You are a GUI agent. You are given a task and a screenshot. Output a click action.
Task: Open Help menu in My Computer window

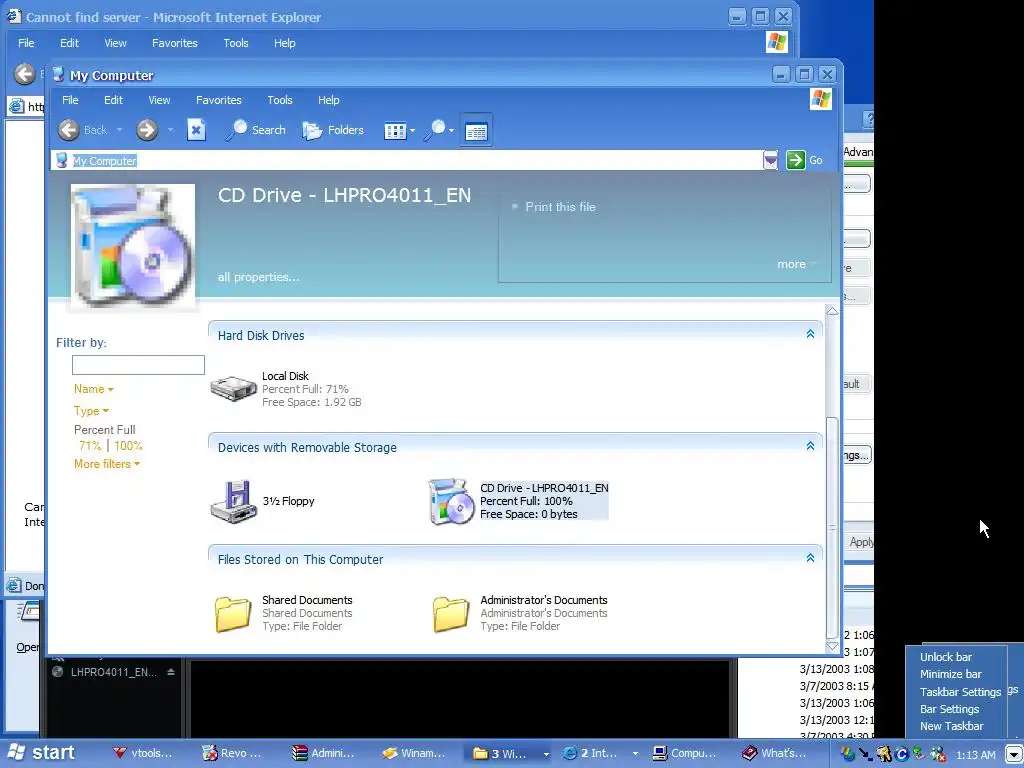[x=328, y=100]
